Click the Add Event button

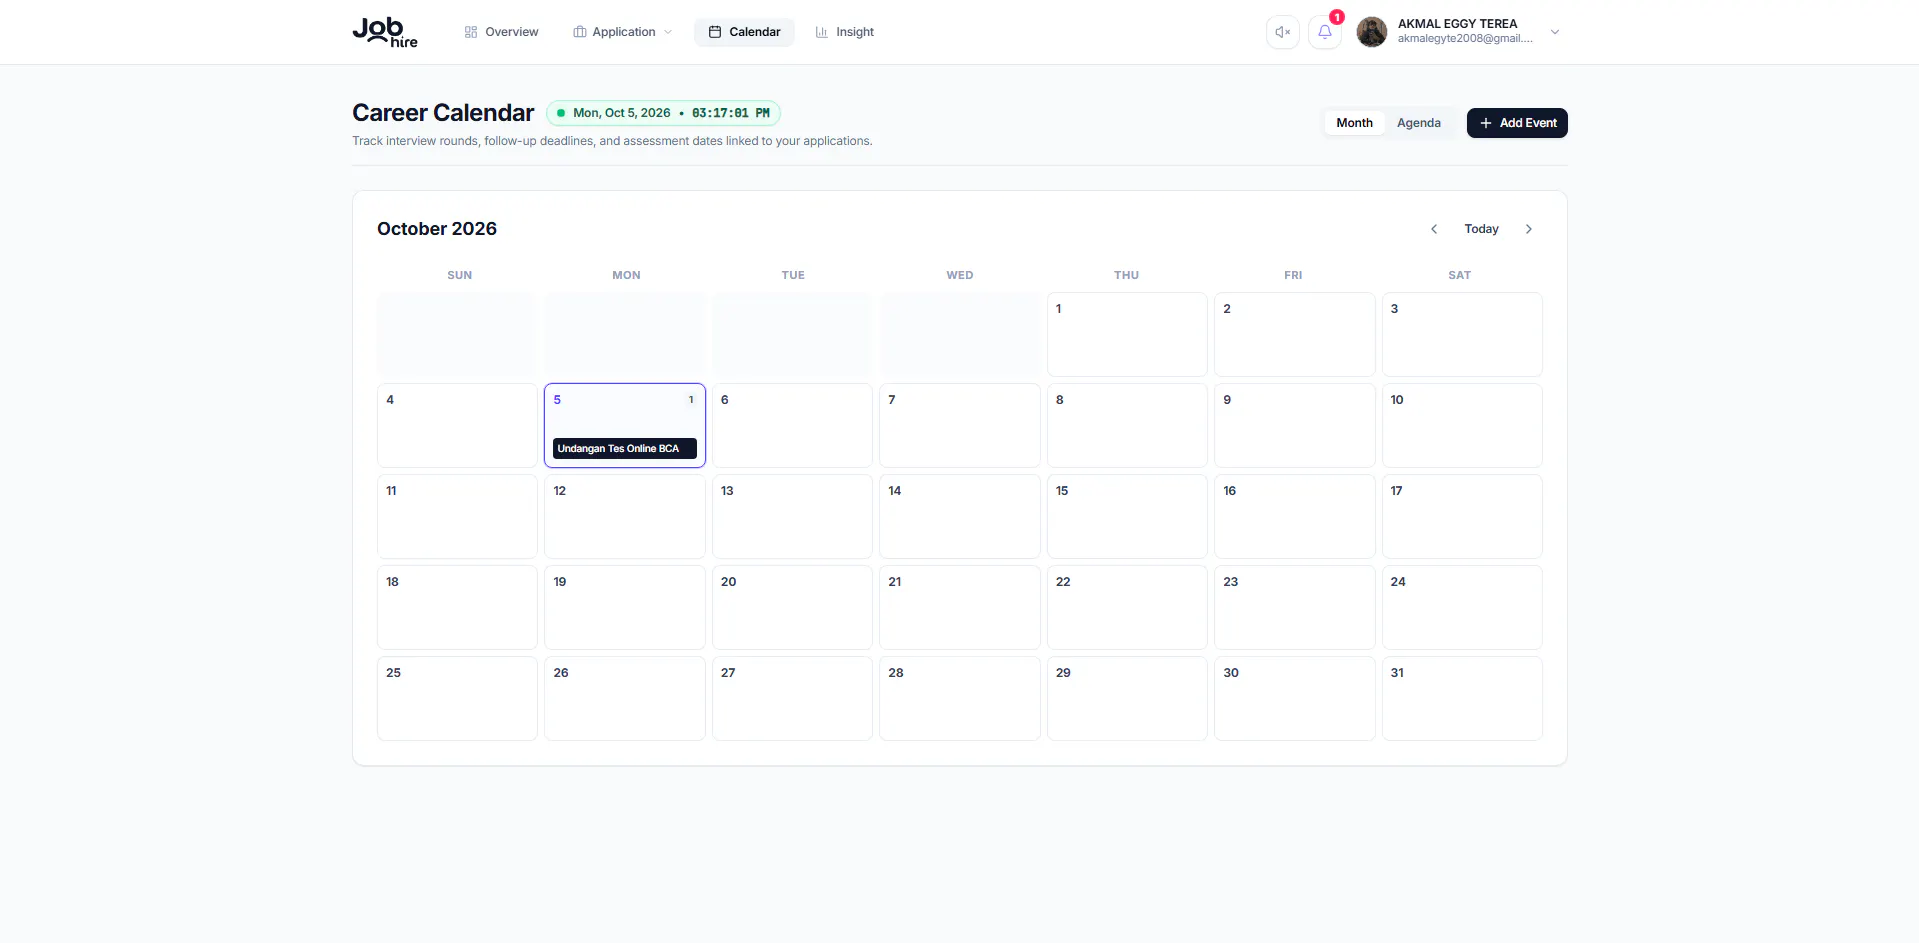pyautogui.click(x=1517, y=123)
